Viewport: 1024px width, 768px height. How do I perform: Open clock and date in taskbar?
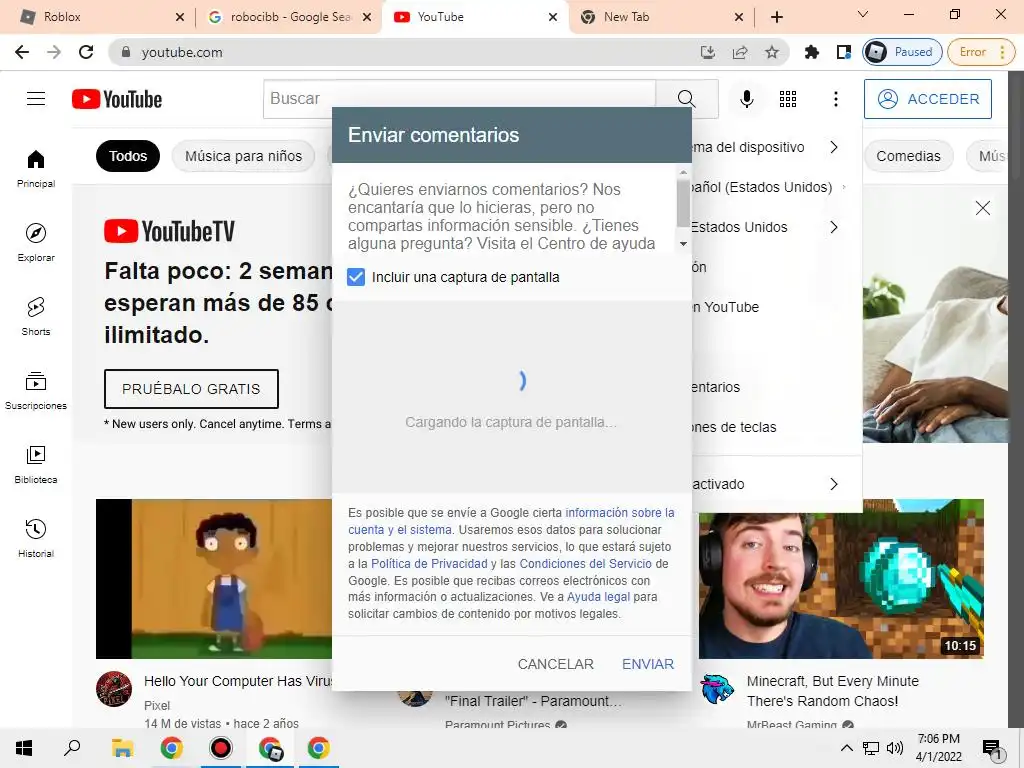pos(938,748)
